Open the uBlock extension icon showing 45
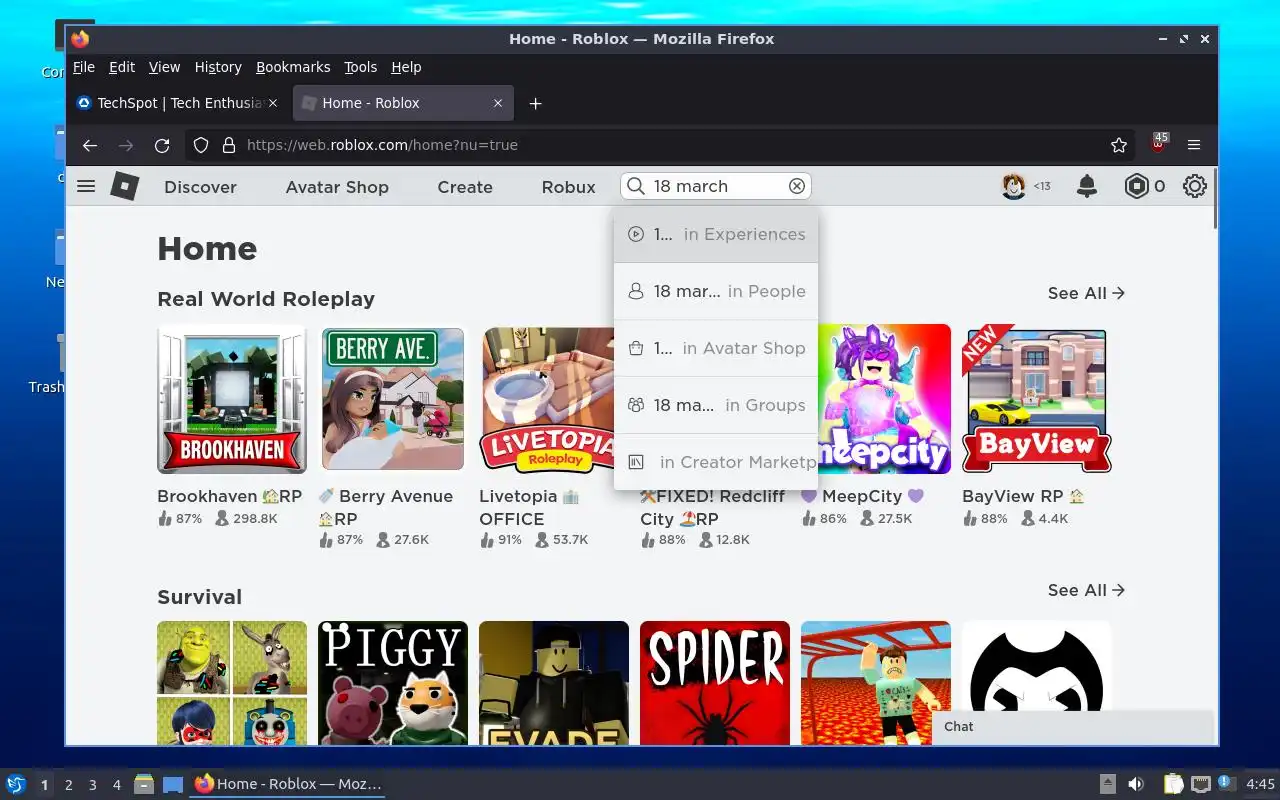The width and height of the screenshot is (1280, 800). 1159,143
